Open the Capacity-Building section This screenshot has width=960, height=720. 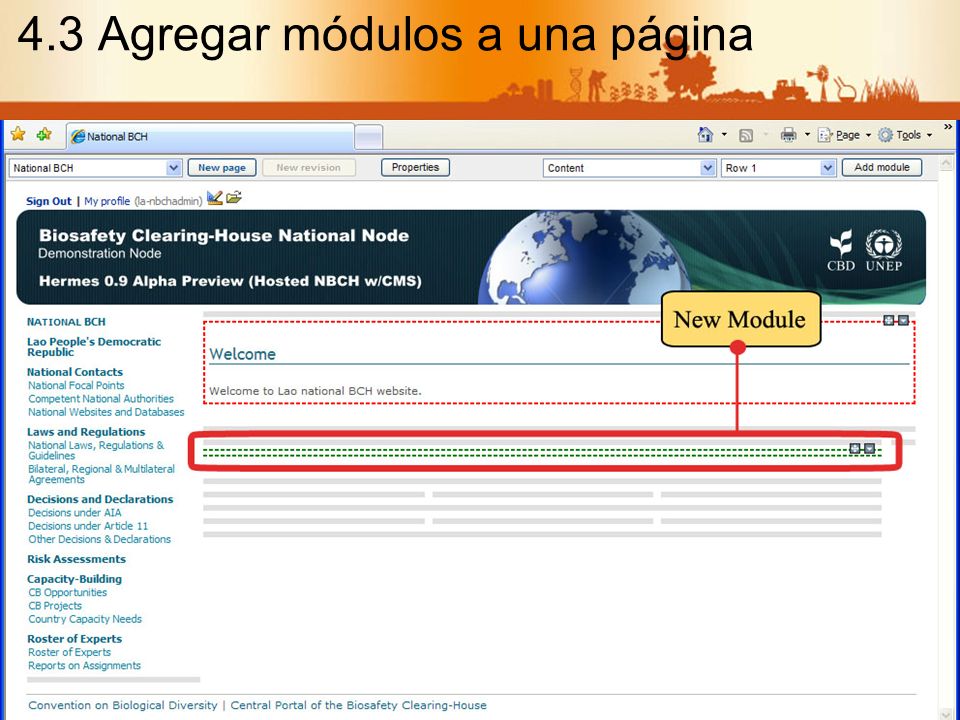coord(75,579)
